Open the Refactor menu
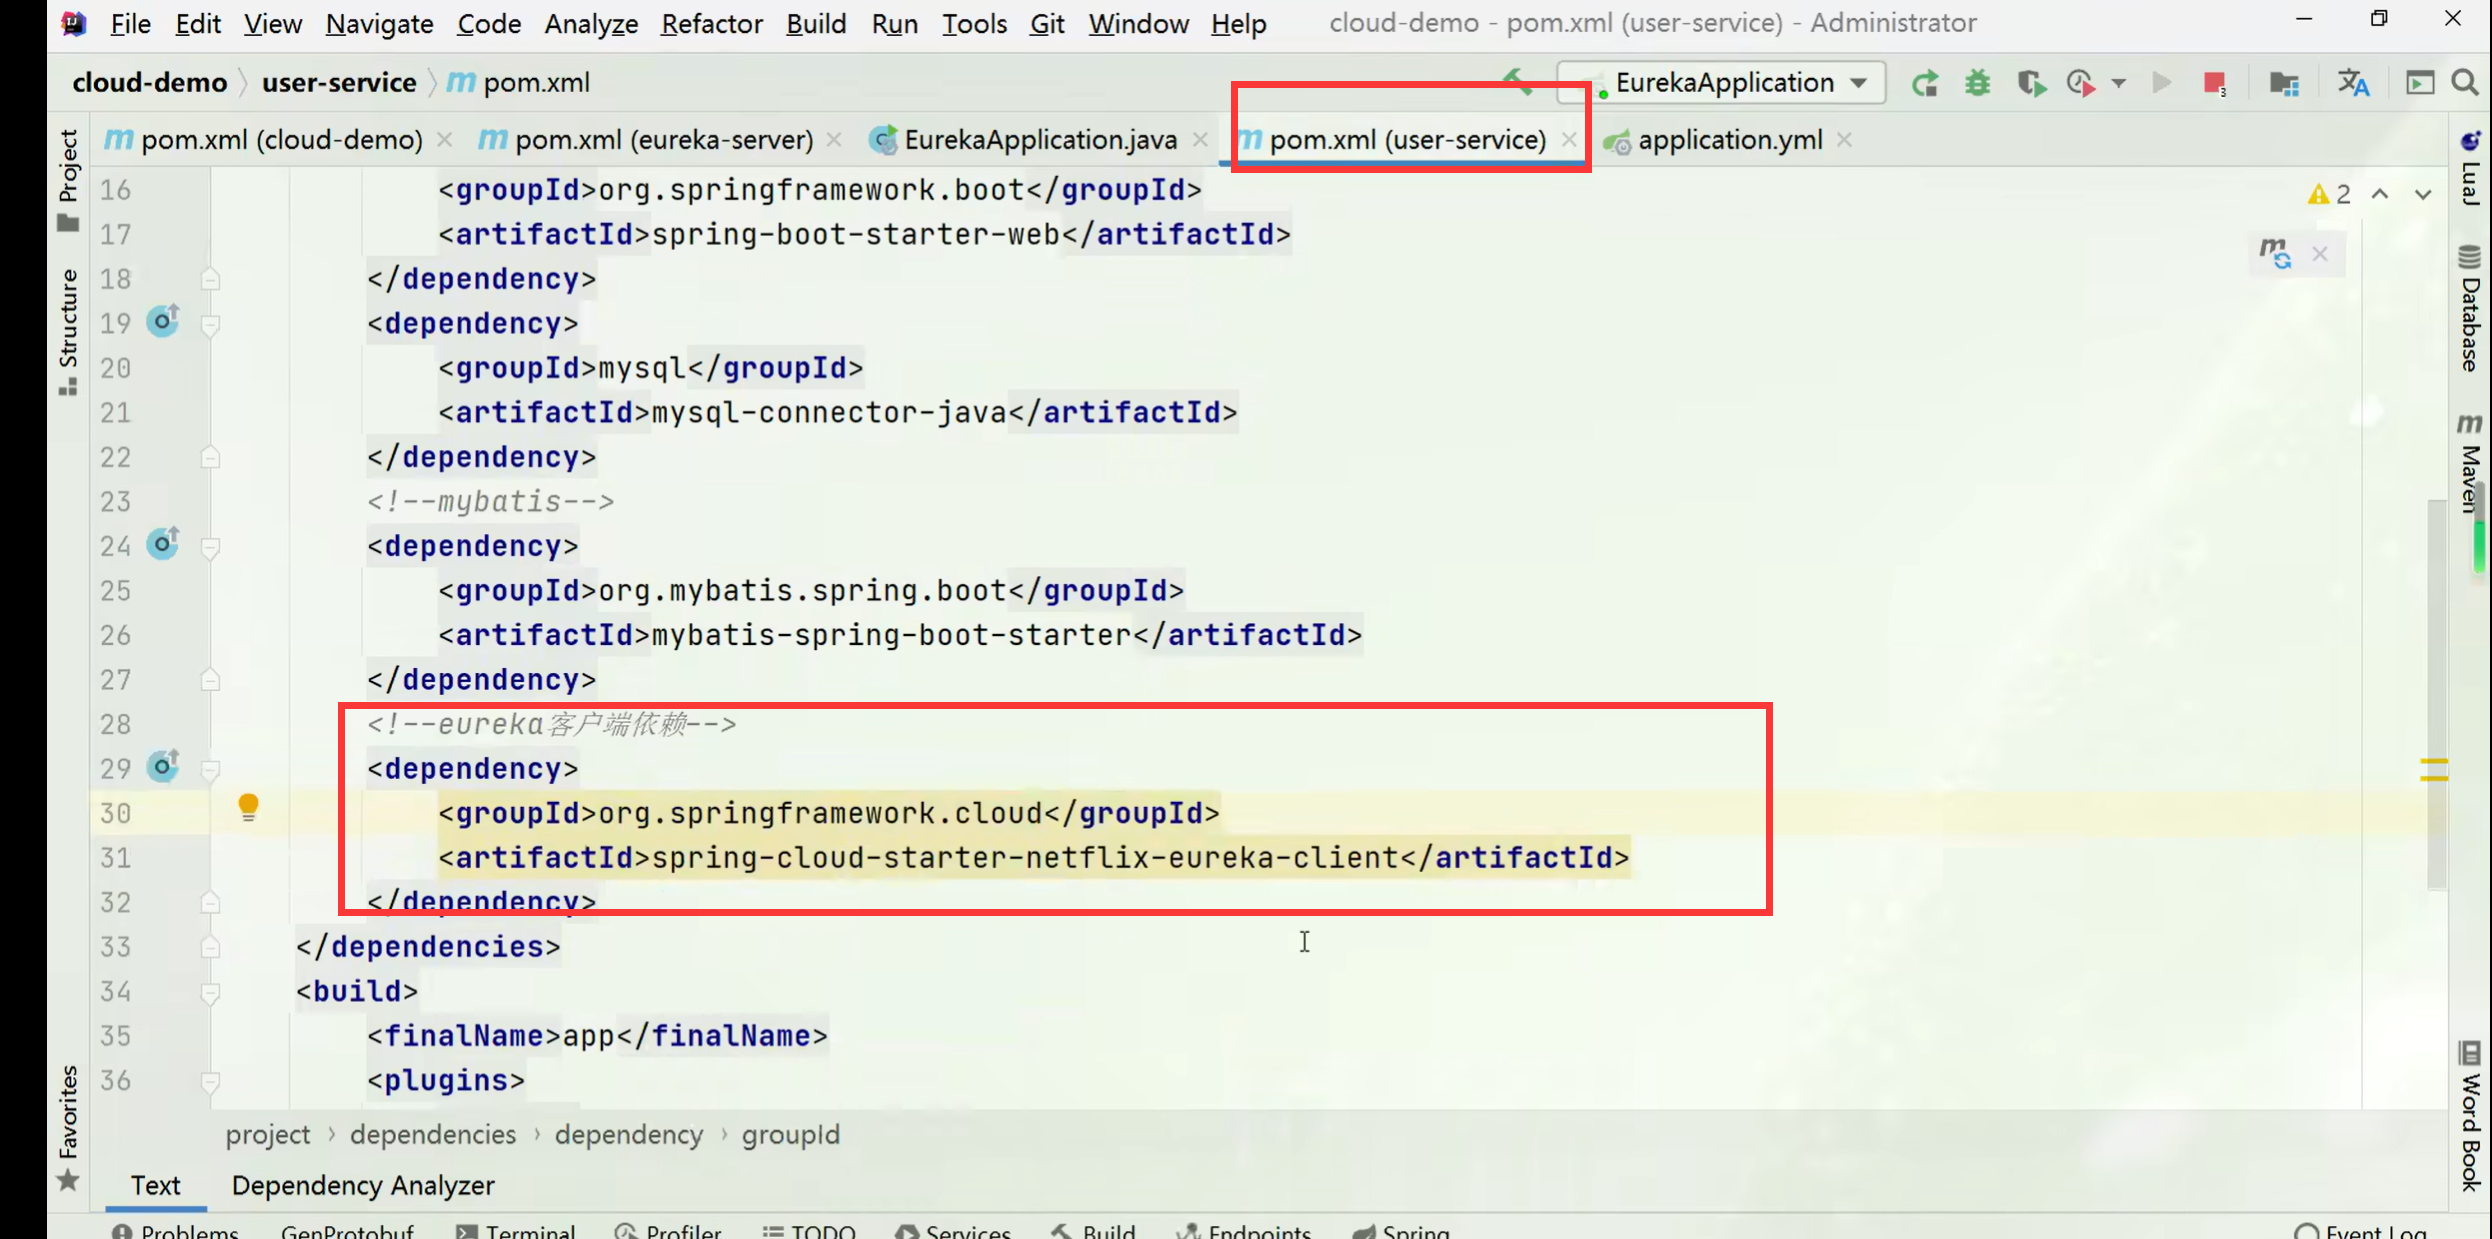The height and width of the screenshot is (1239, 2492). coord(711,23)
